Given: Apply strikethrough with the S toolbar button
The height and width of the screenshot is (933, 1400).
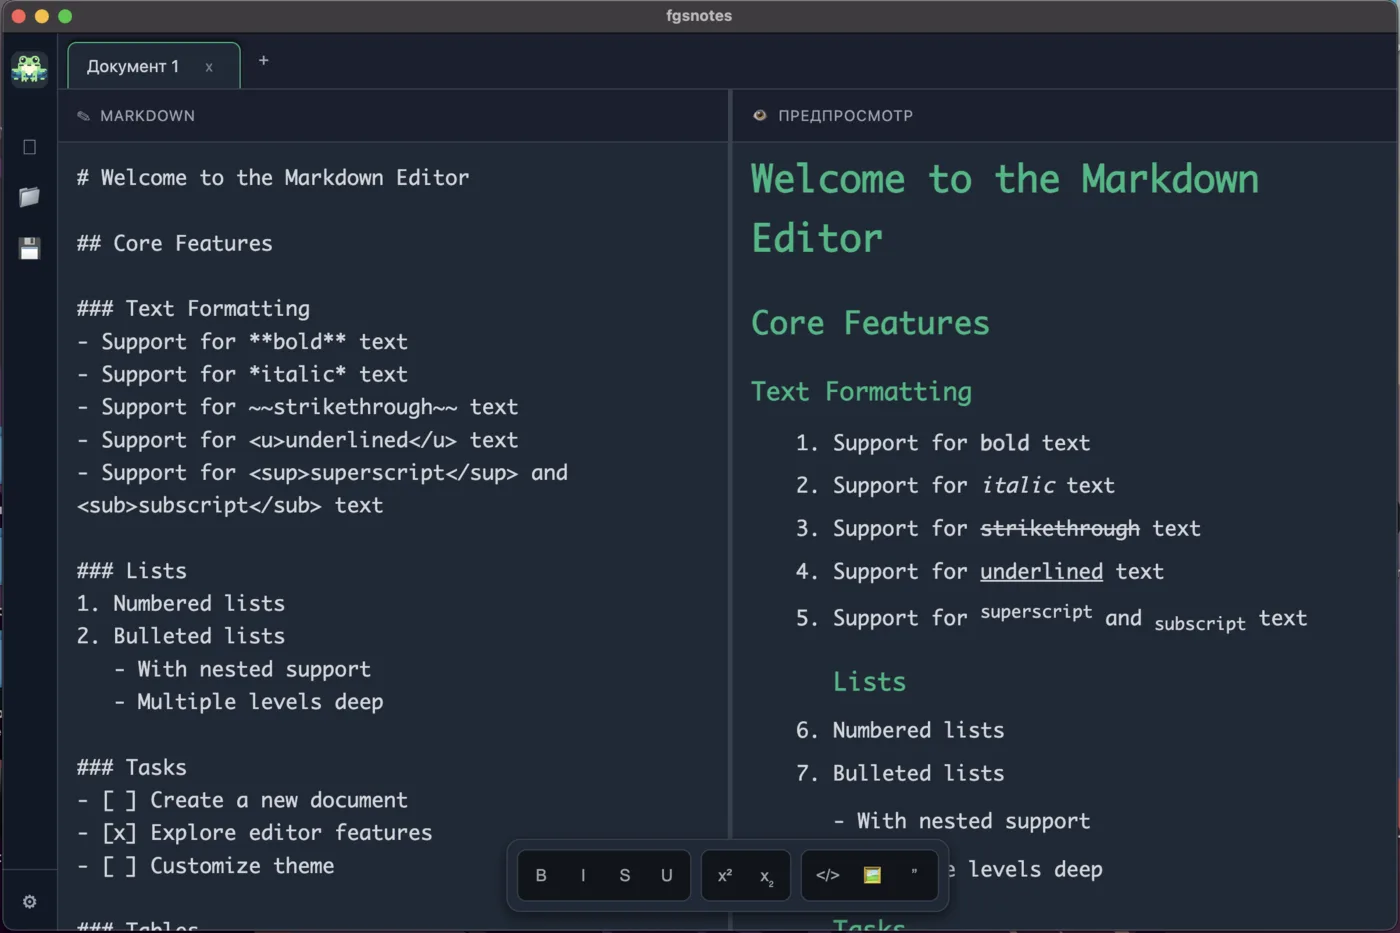Looking at the screenshot, I should [625, 875].
